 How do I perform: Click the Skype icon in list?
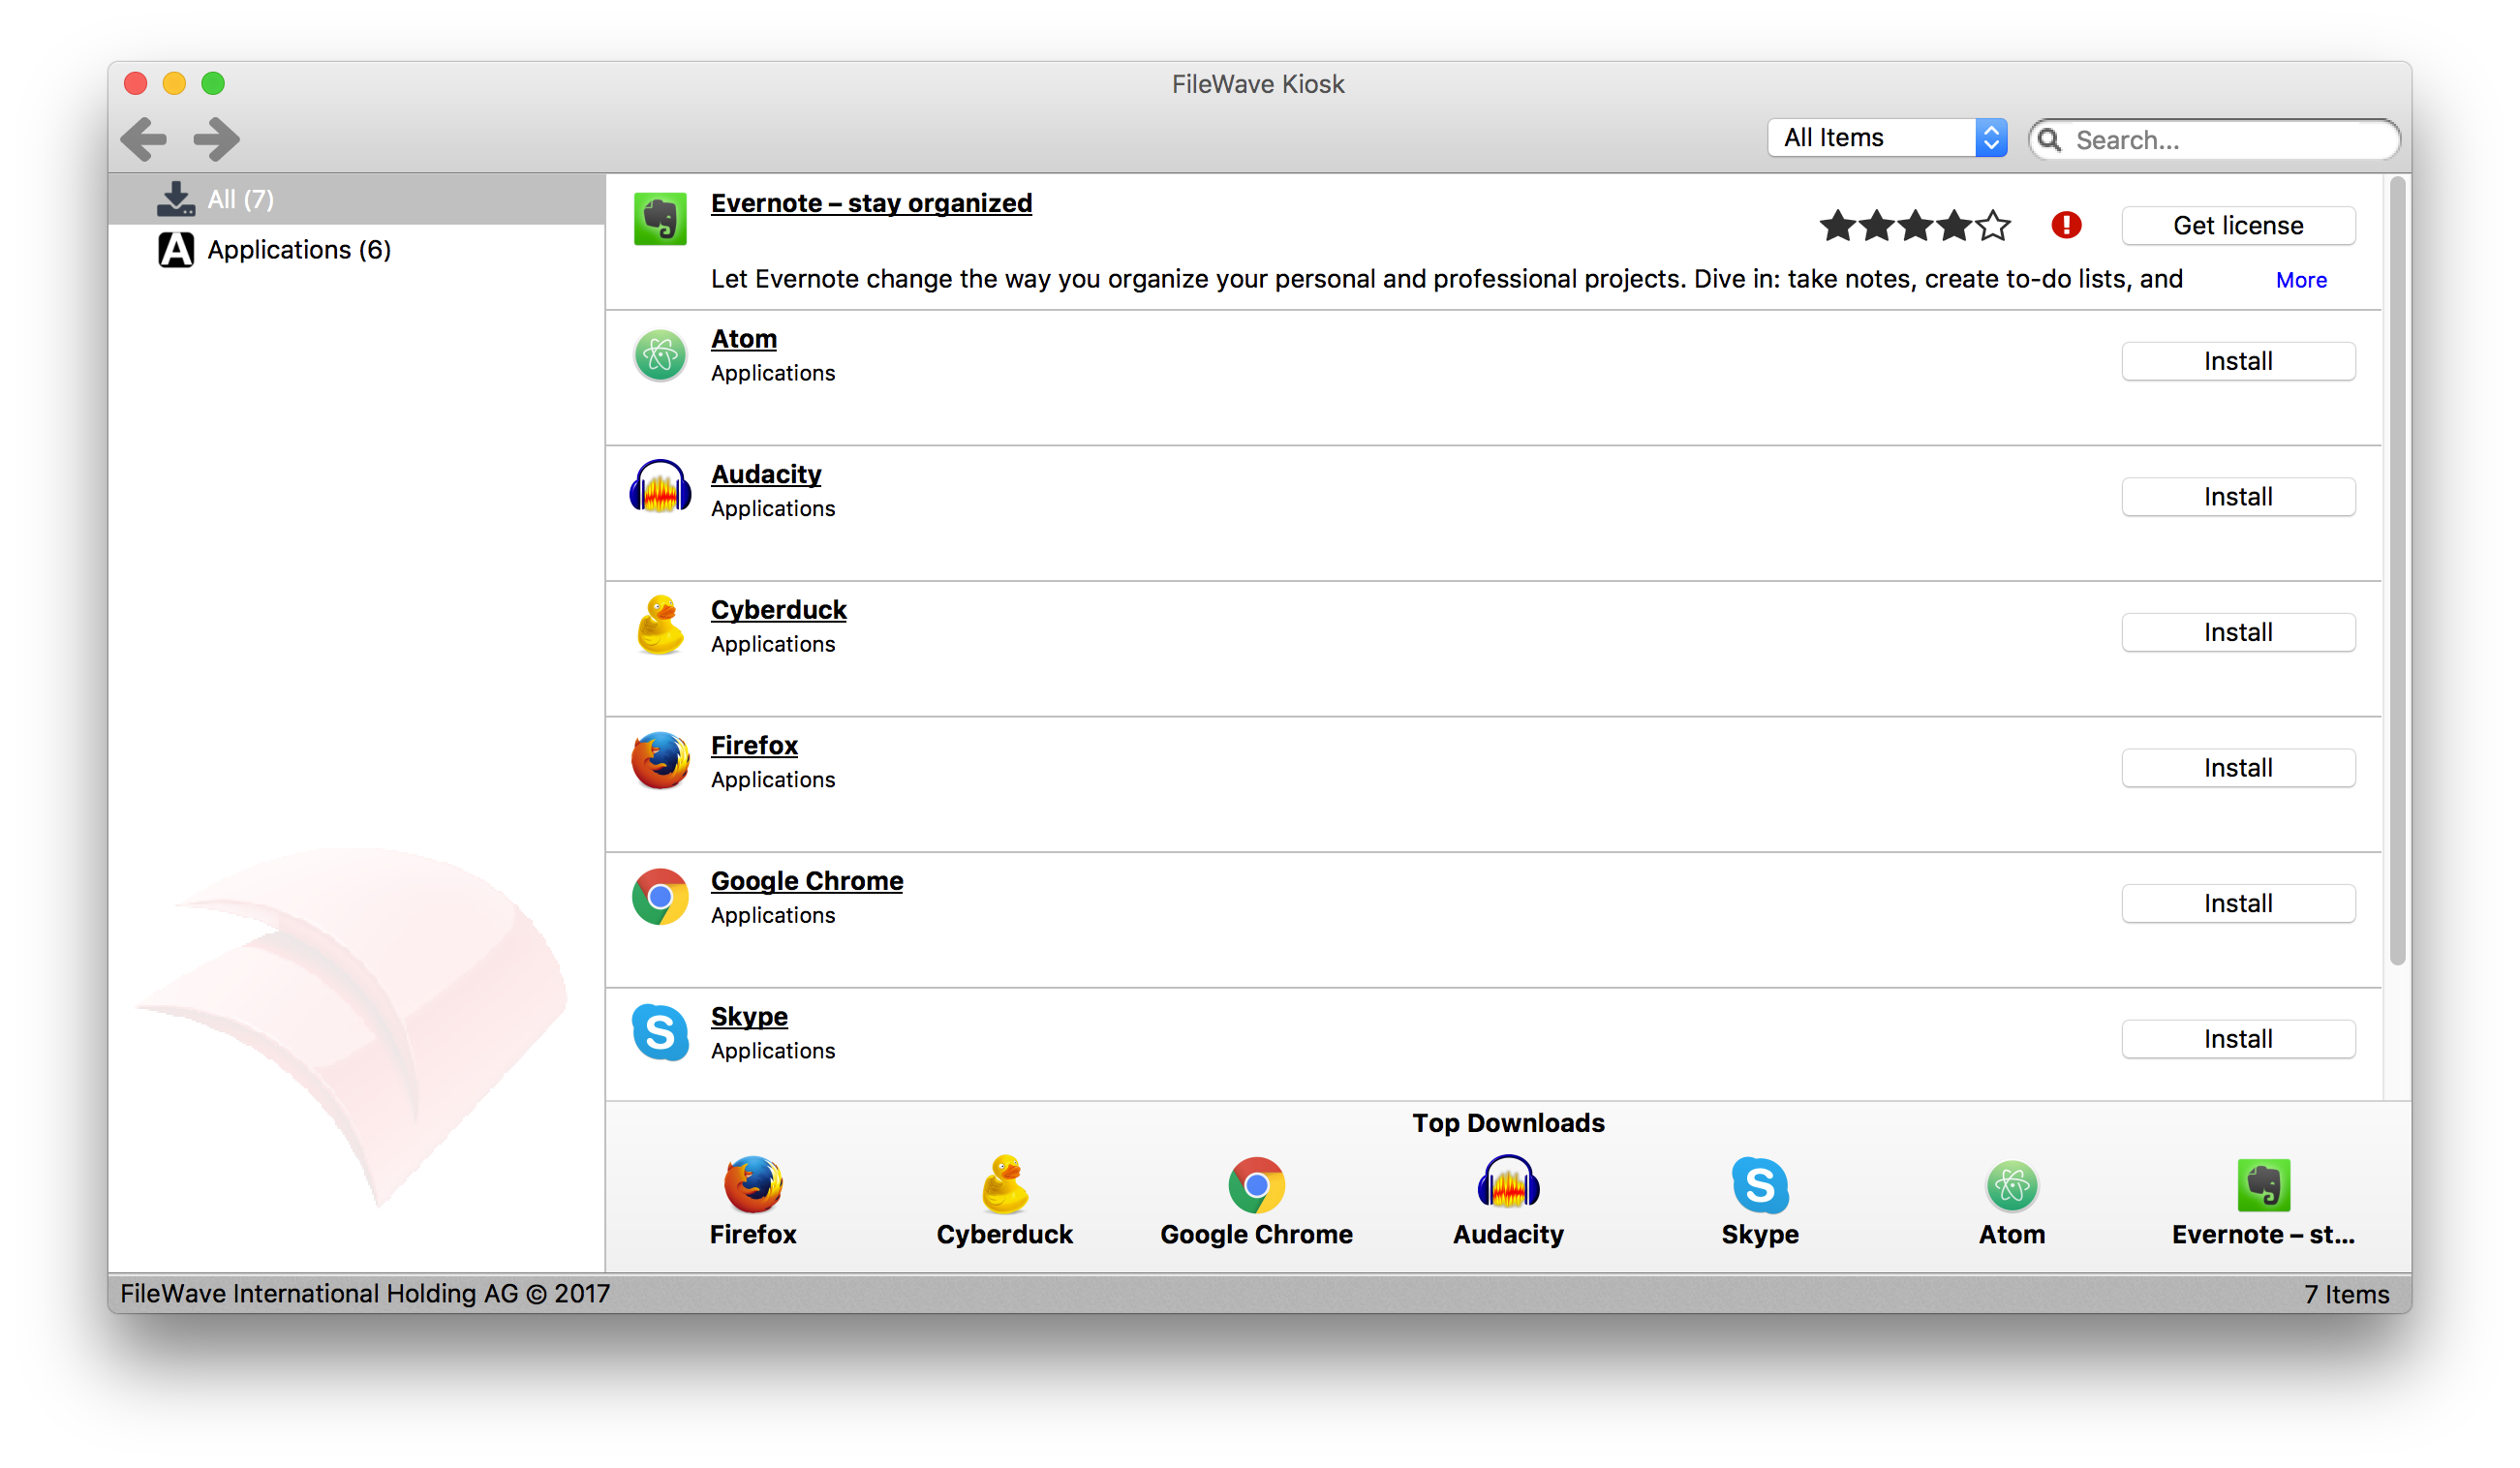(660, 1032)
